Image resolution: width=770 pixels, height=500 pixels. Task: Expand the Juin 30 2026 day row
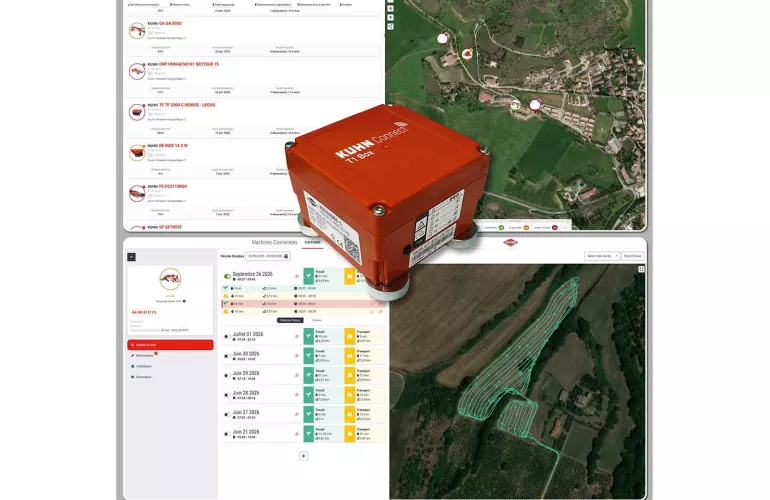click(x=303, y=356)
